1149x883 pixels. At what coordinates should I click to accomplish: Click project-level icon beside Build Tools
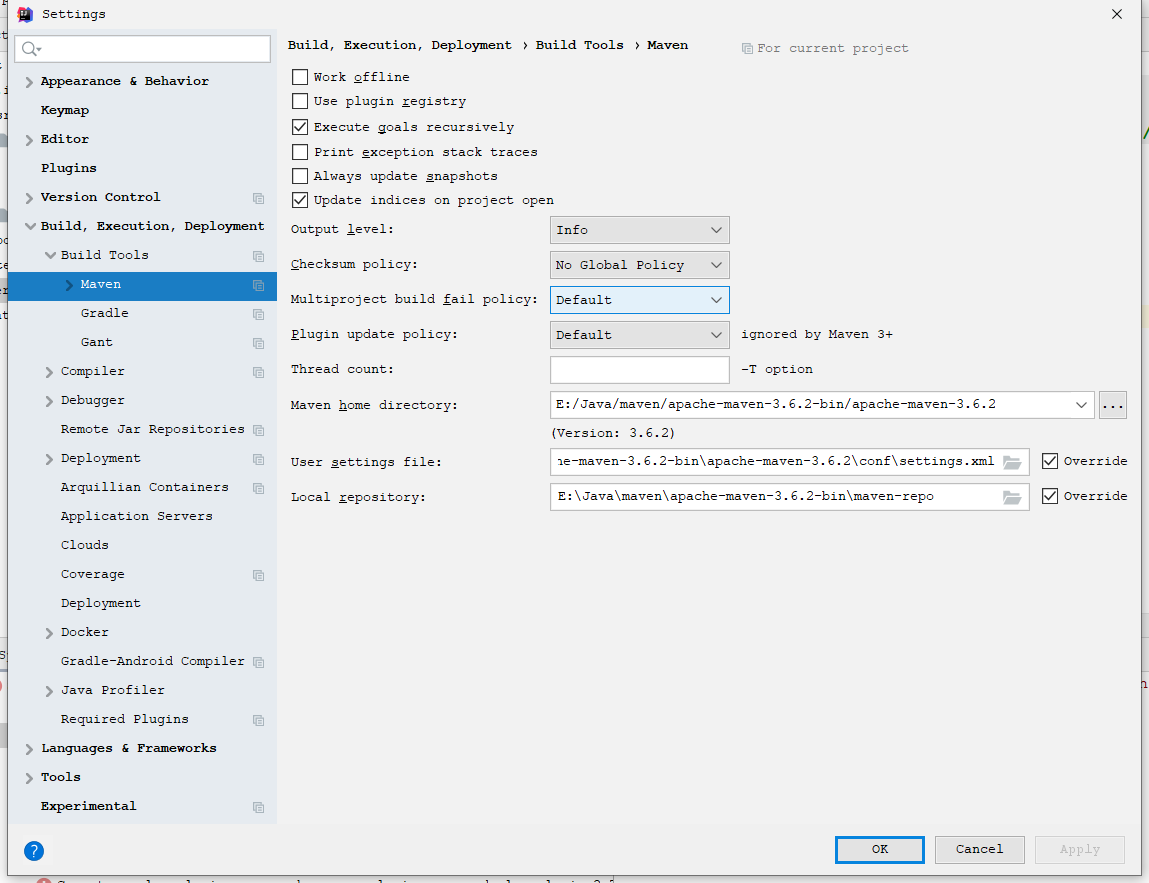(259, 256)
